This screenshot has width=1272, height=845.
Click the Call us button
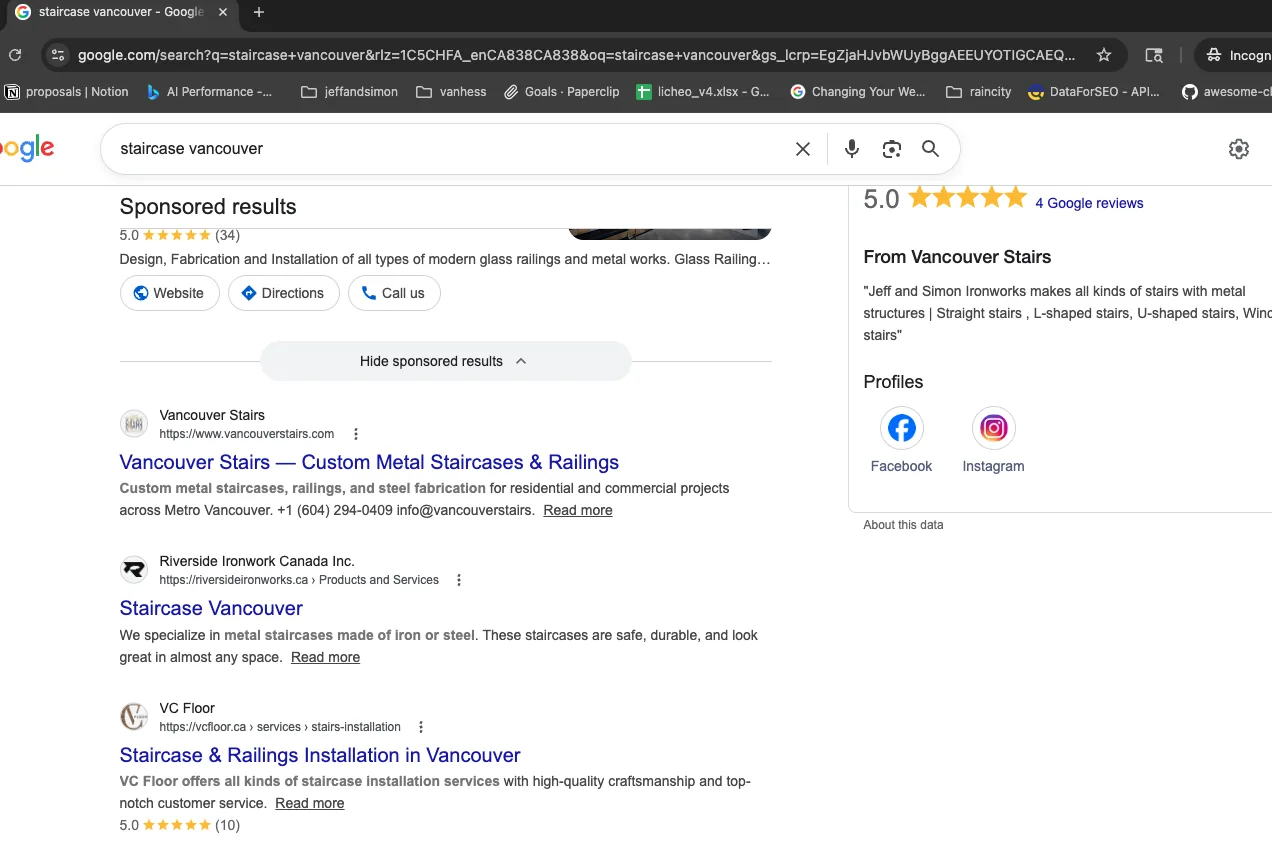(x=394, y=293)
